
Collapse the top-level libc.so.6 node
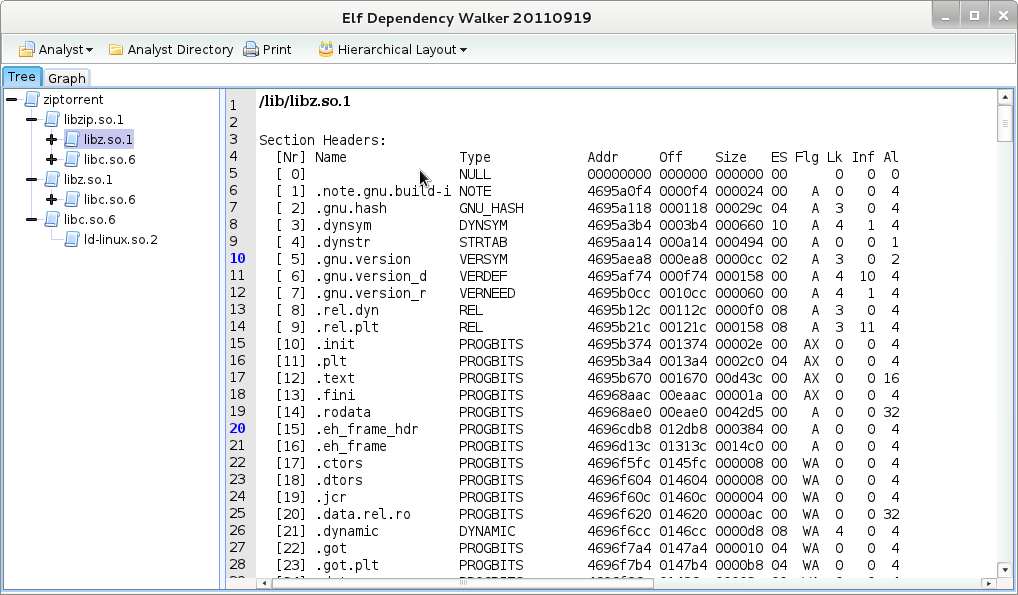(x=32, y=220)
